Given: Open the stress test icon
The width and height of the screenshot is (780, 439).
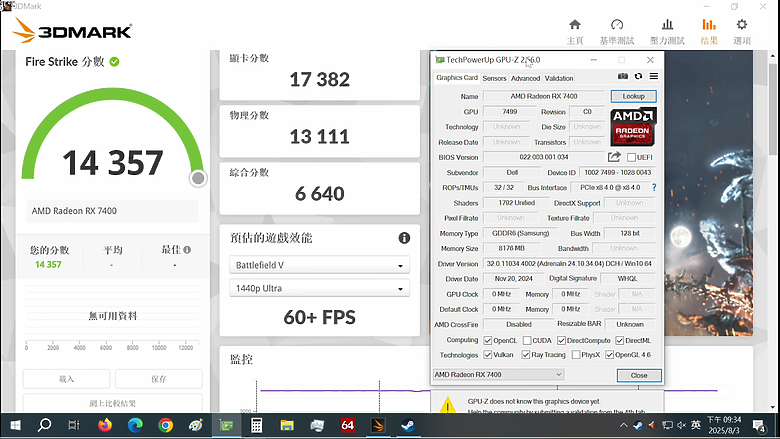Looking at the screenshot, I should click(668, 24).
